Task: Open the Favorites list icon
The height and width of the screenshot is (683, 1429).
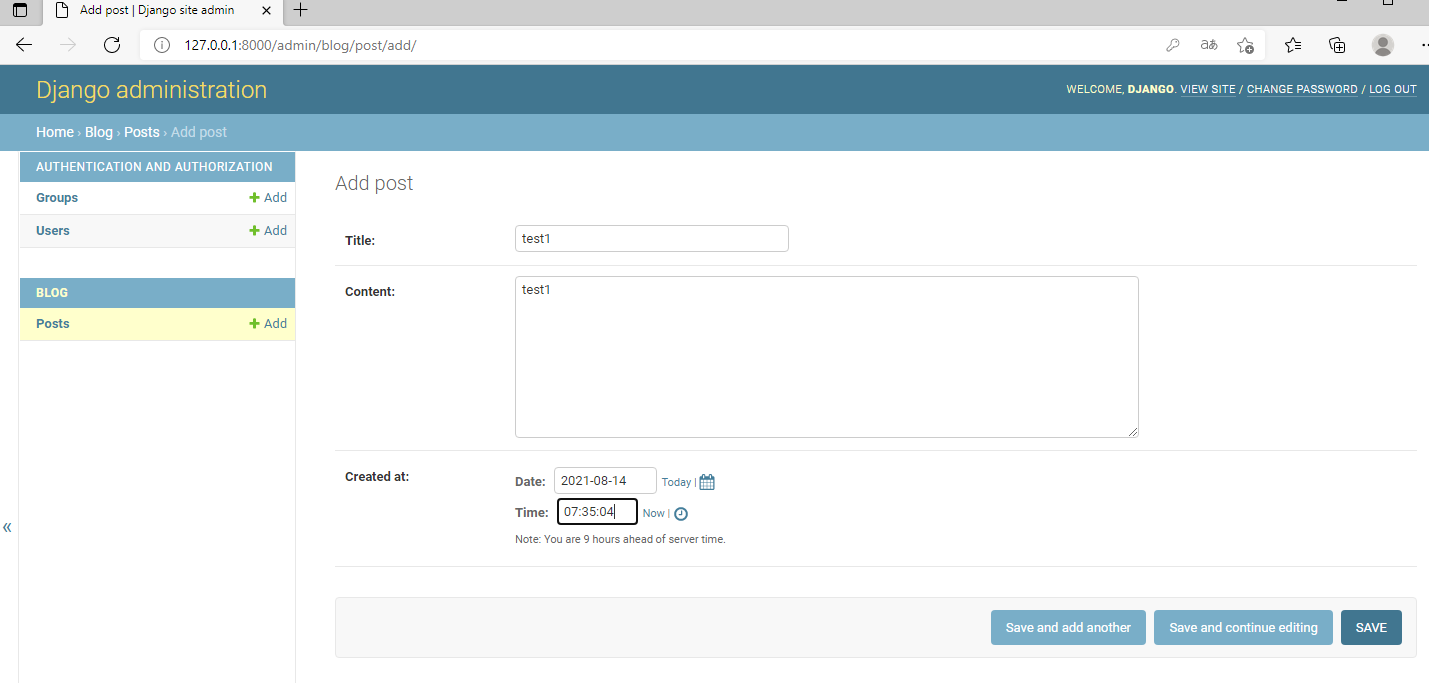Action: click(1293, 45)
